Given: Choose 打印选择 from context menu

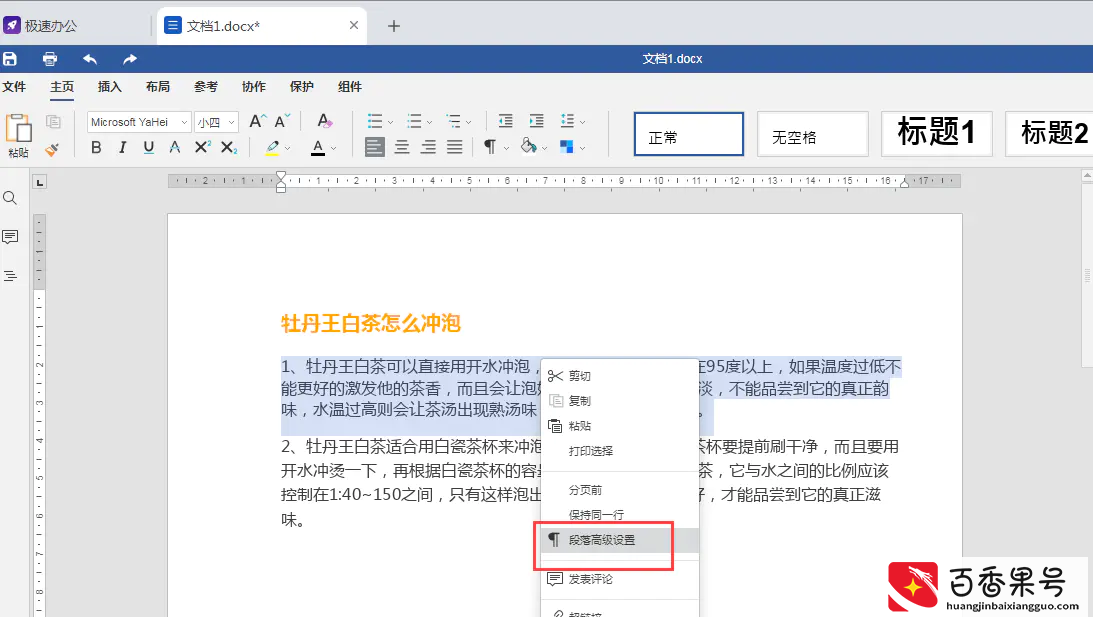Looking at the screenshot, I should pos(620,451).
